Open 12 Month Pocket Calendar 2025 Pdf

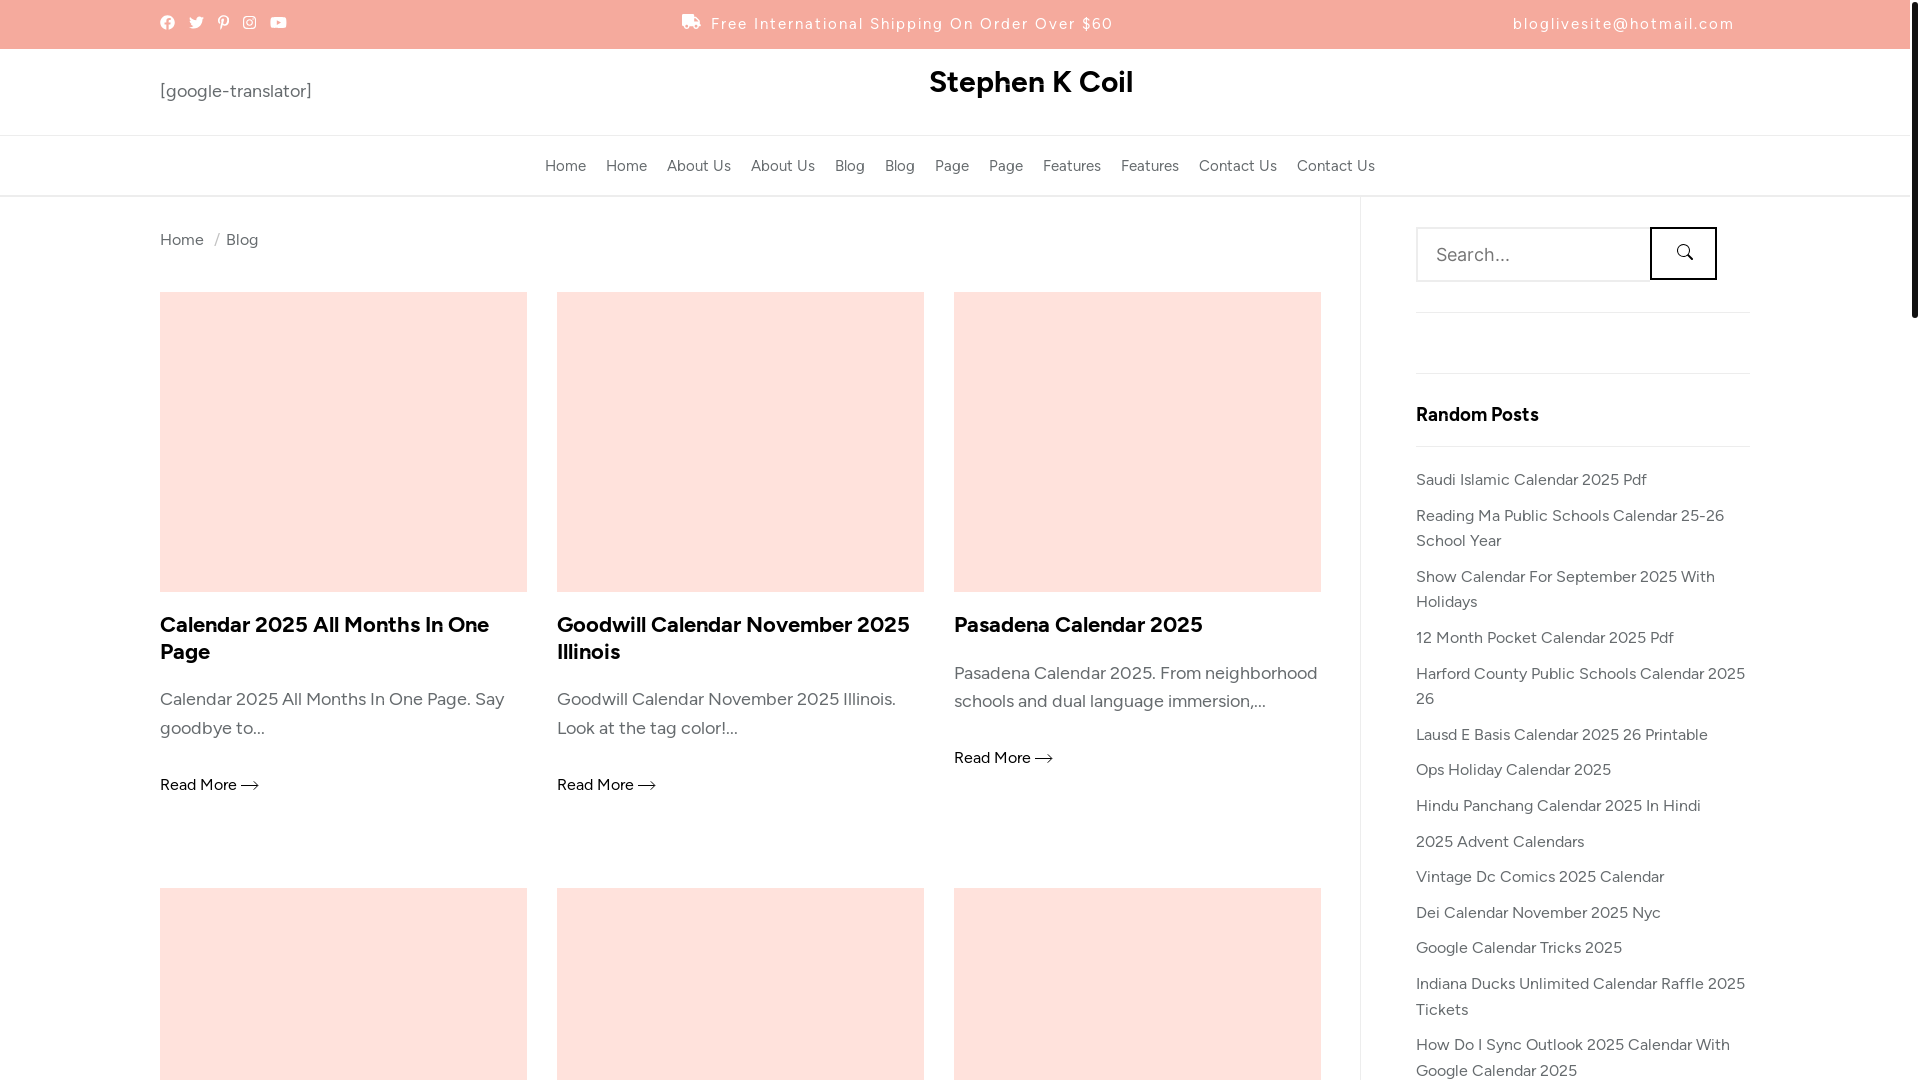tap(1544, 638)
